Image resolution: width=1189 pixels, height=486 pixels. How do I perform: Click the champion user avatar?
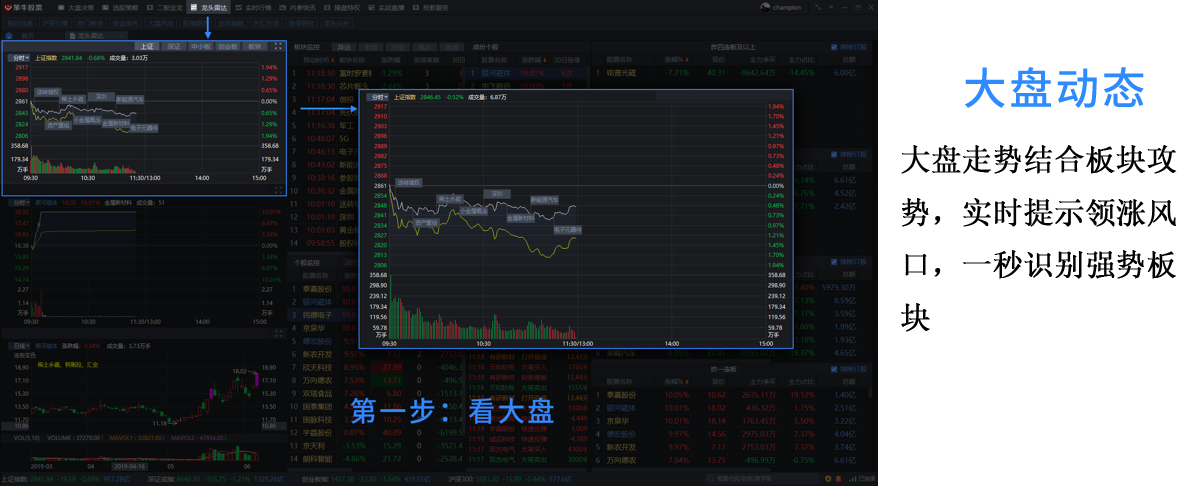click(x=766, y=7)
